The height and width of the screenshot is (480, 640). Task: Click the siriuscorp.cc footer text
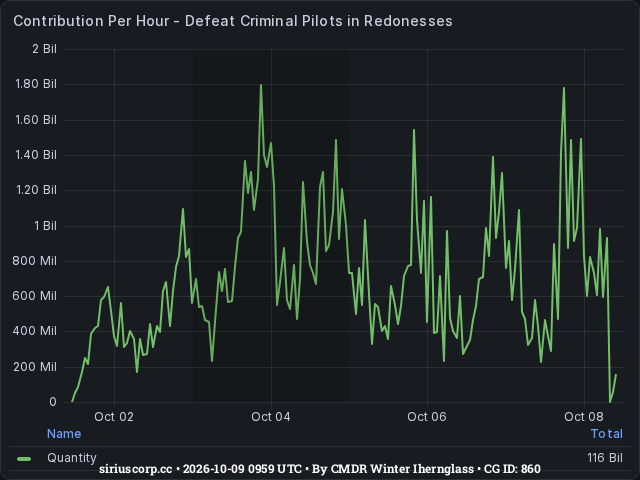point(136,469)
